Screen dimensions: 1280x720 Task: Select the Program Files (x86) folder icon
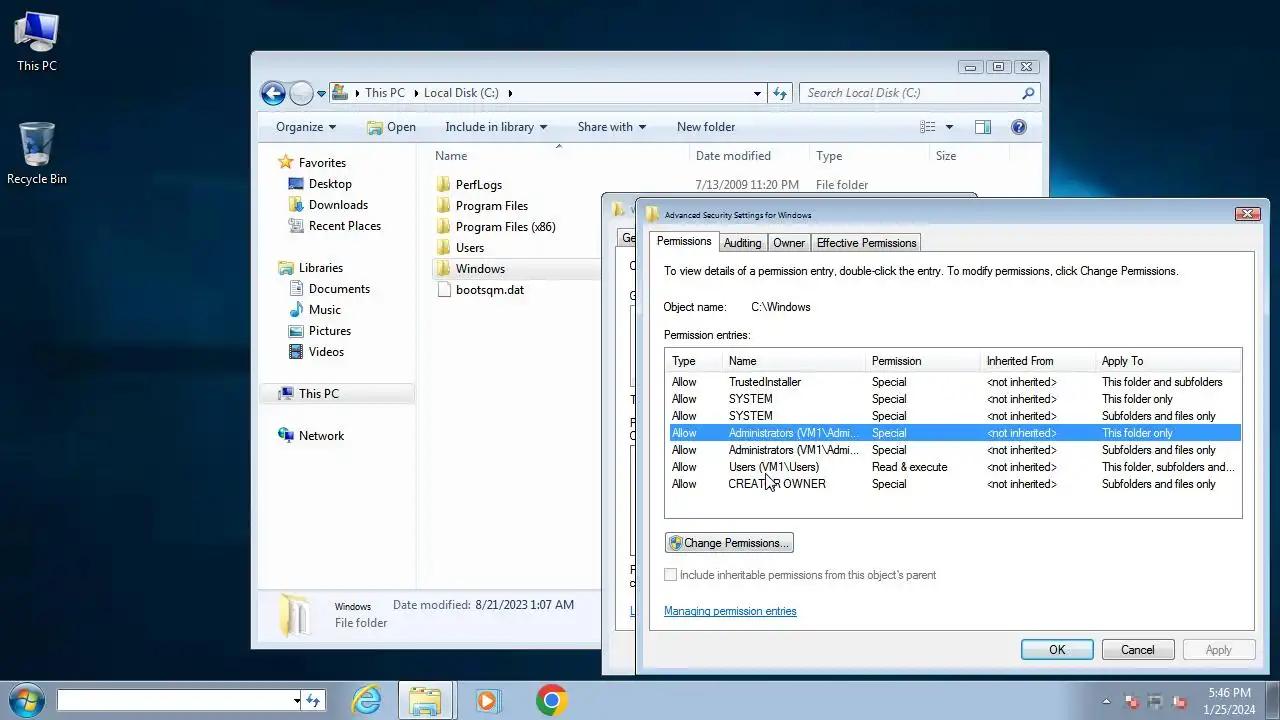click(x=444, y=227)
